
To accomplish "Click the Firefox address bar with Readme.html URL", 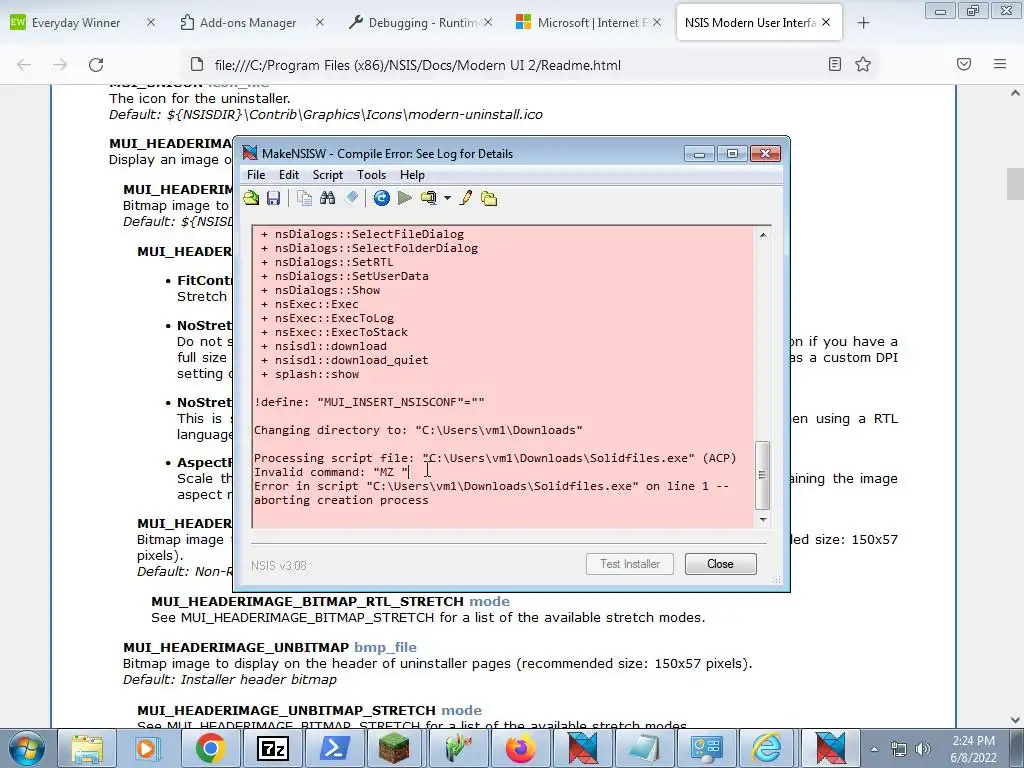I will tap(509, 65).
